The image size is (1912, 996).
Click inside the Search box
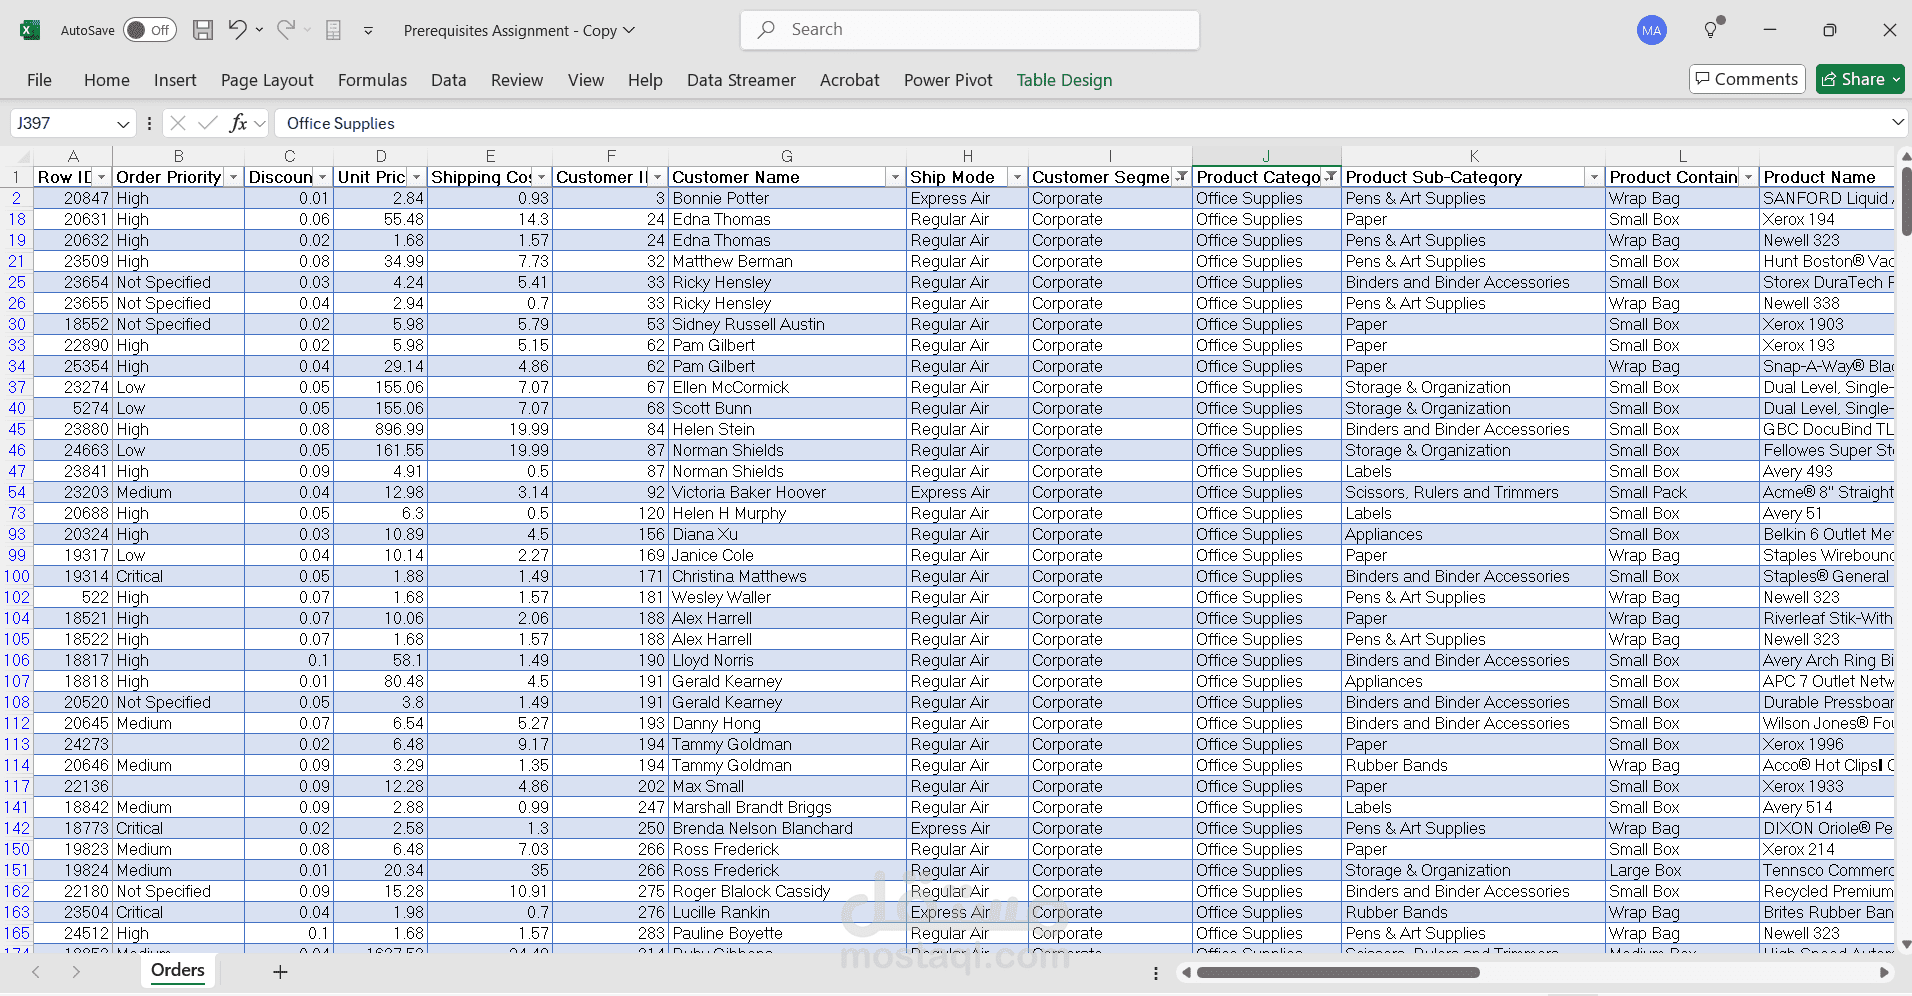tap(970, 30)
